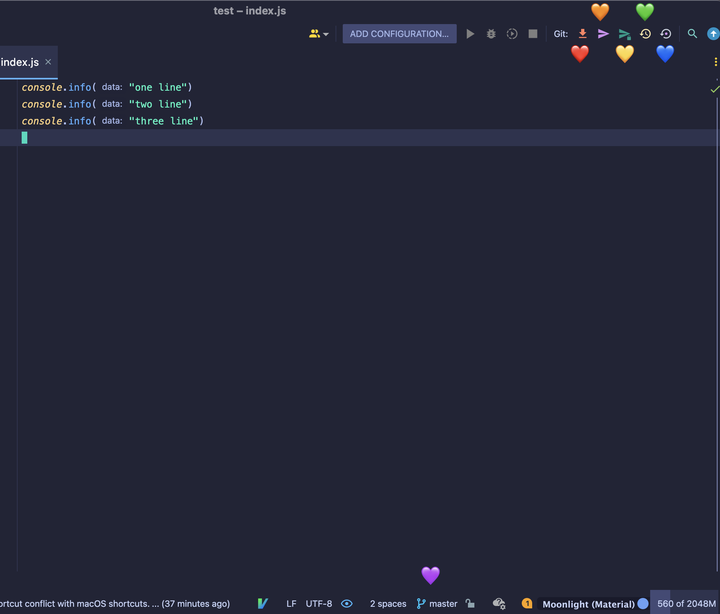Viewport: 720px width, 614px height.
Task: Open Code With Me users dropdown
Action: pyautogui.click(x=319, y=34)
